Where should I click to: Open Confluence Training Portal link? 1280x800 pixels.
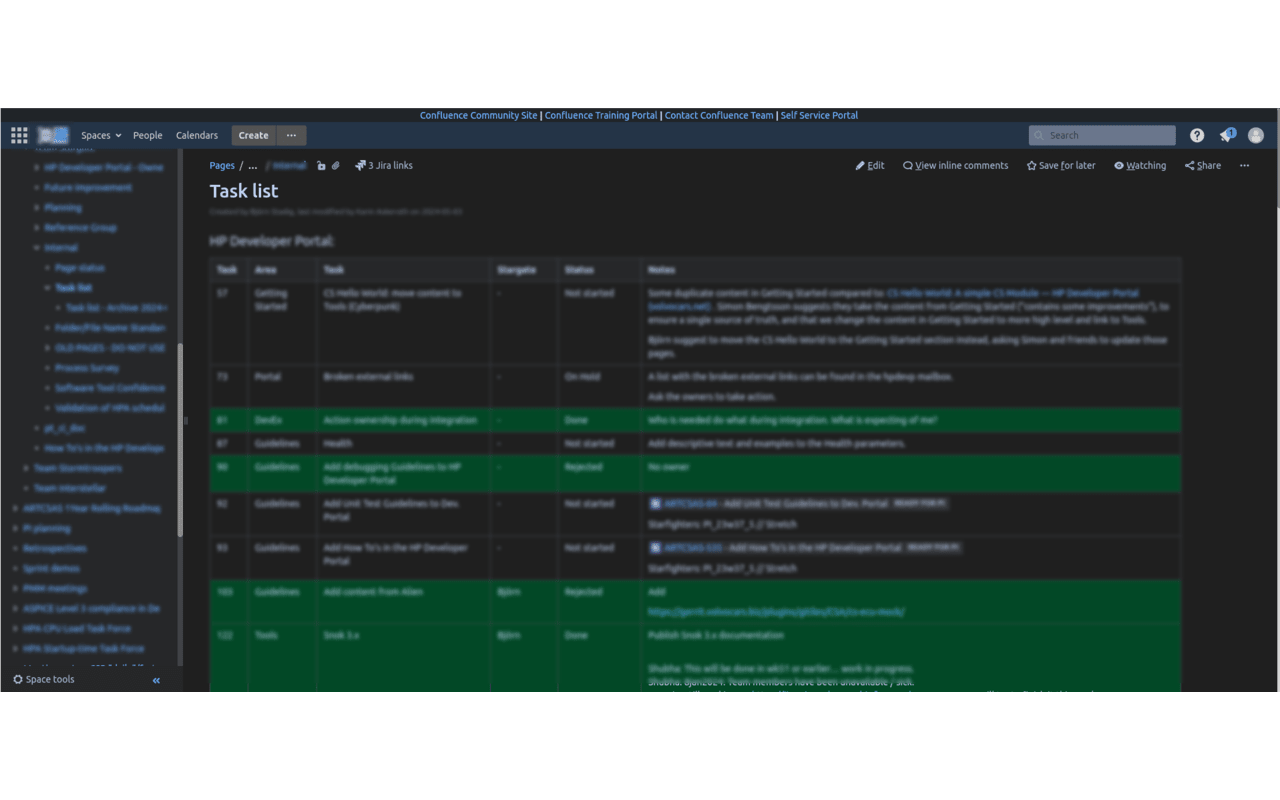[601, 115]
